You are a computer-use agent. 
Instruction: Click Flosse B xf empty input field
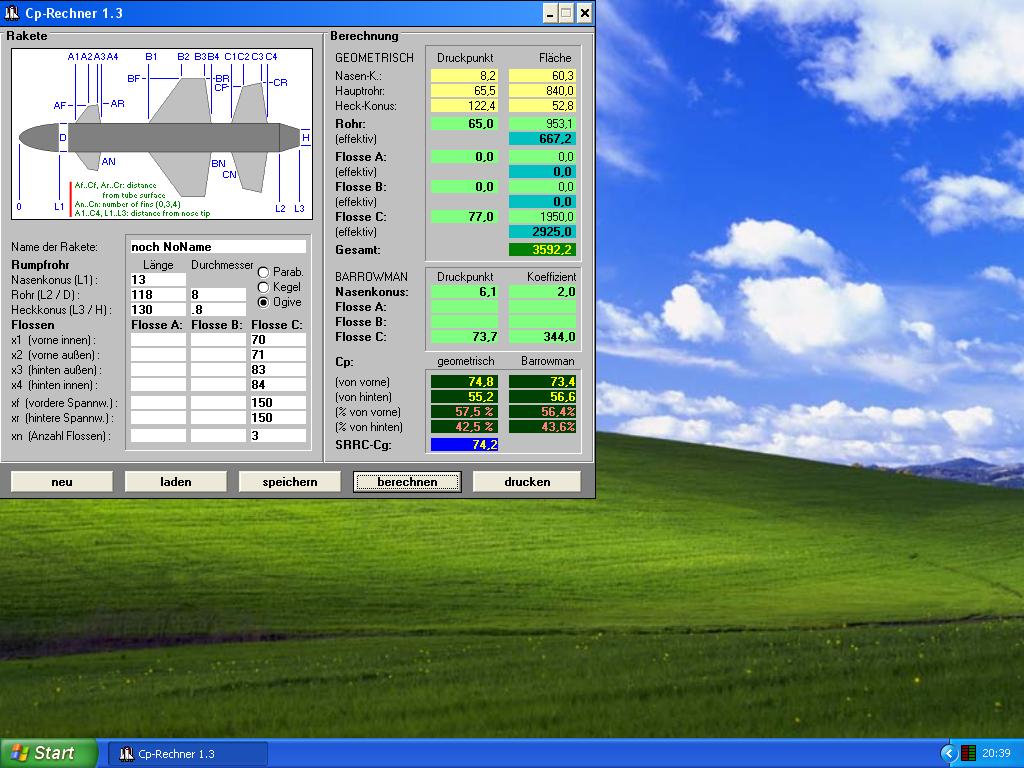pyautogui.click(x=218, y=403)
